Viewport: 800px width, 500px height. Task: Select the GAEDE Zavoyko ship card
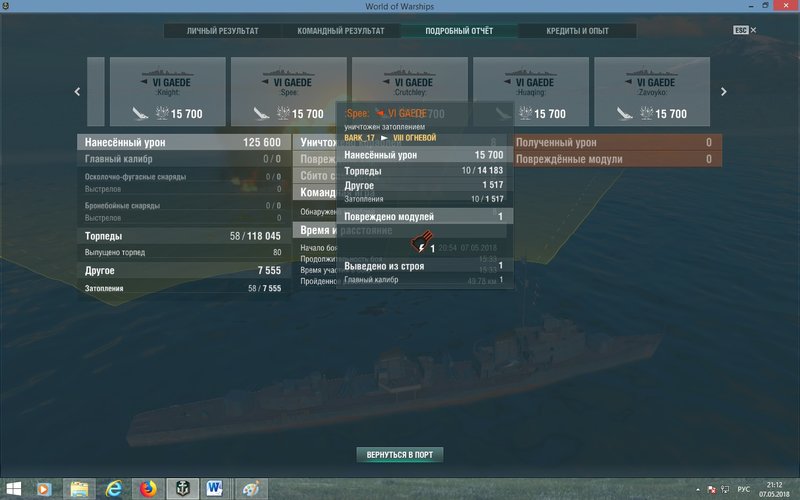click(652, 91)
